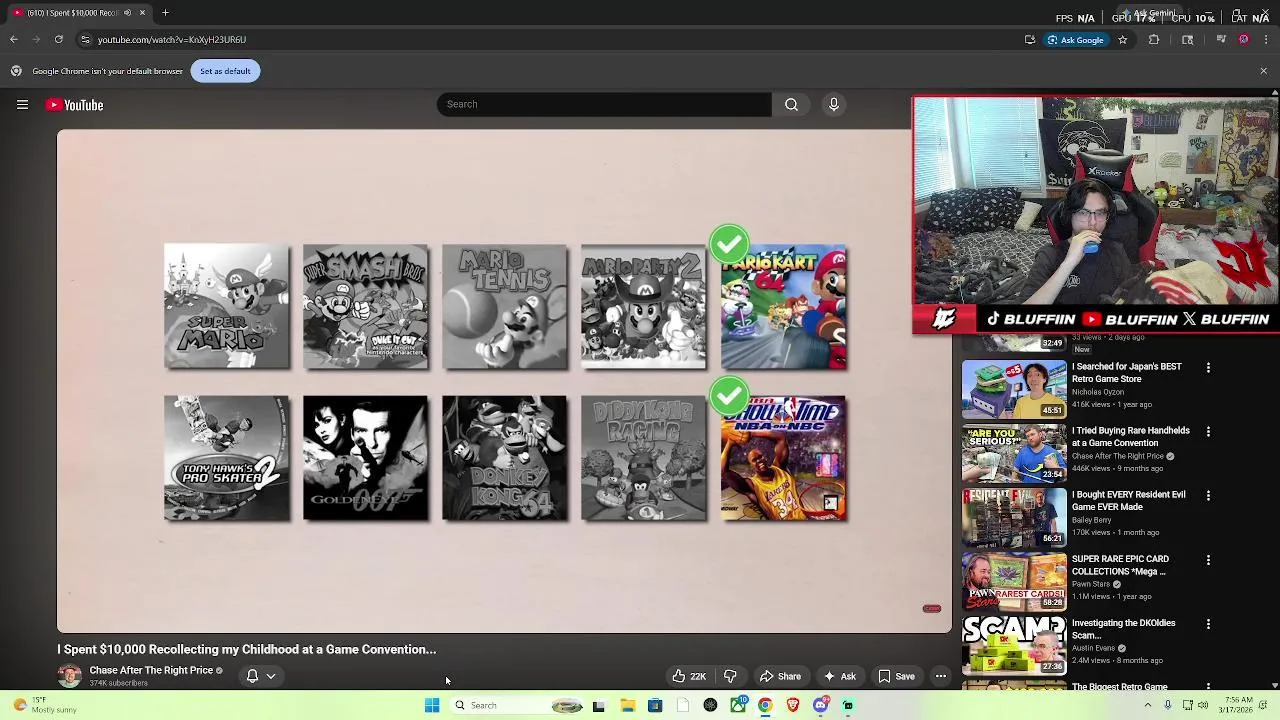Open the Nicholas Oyzon channel name

(x=1097, y=392)
